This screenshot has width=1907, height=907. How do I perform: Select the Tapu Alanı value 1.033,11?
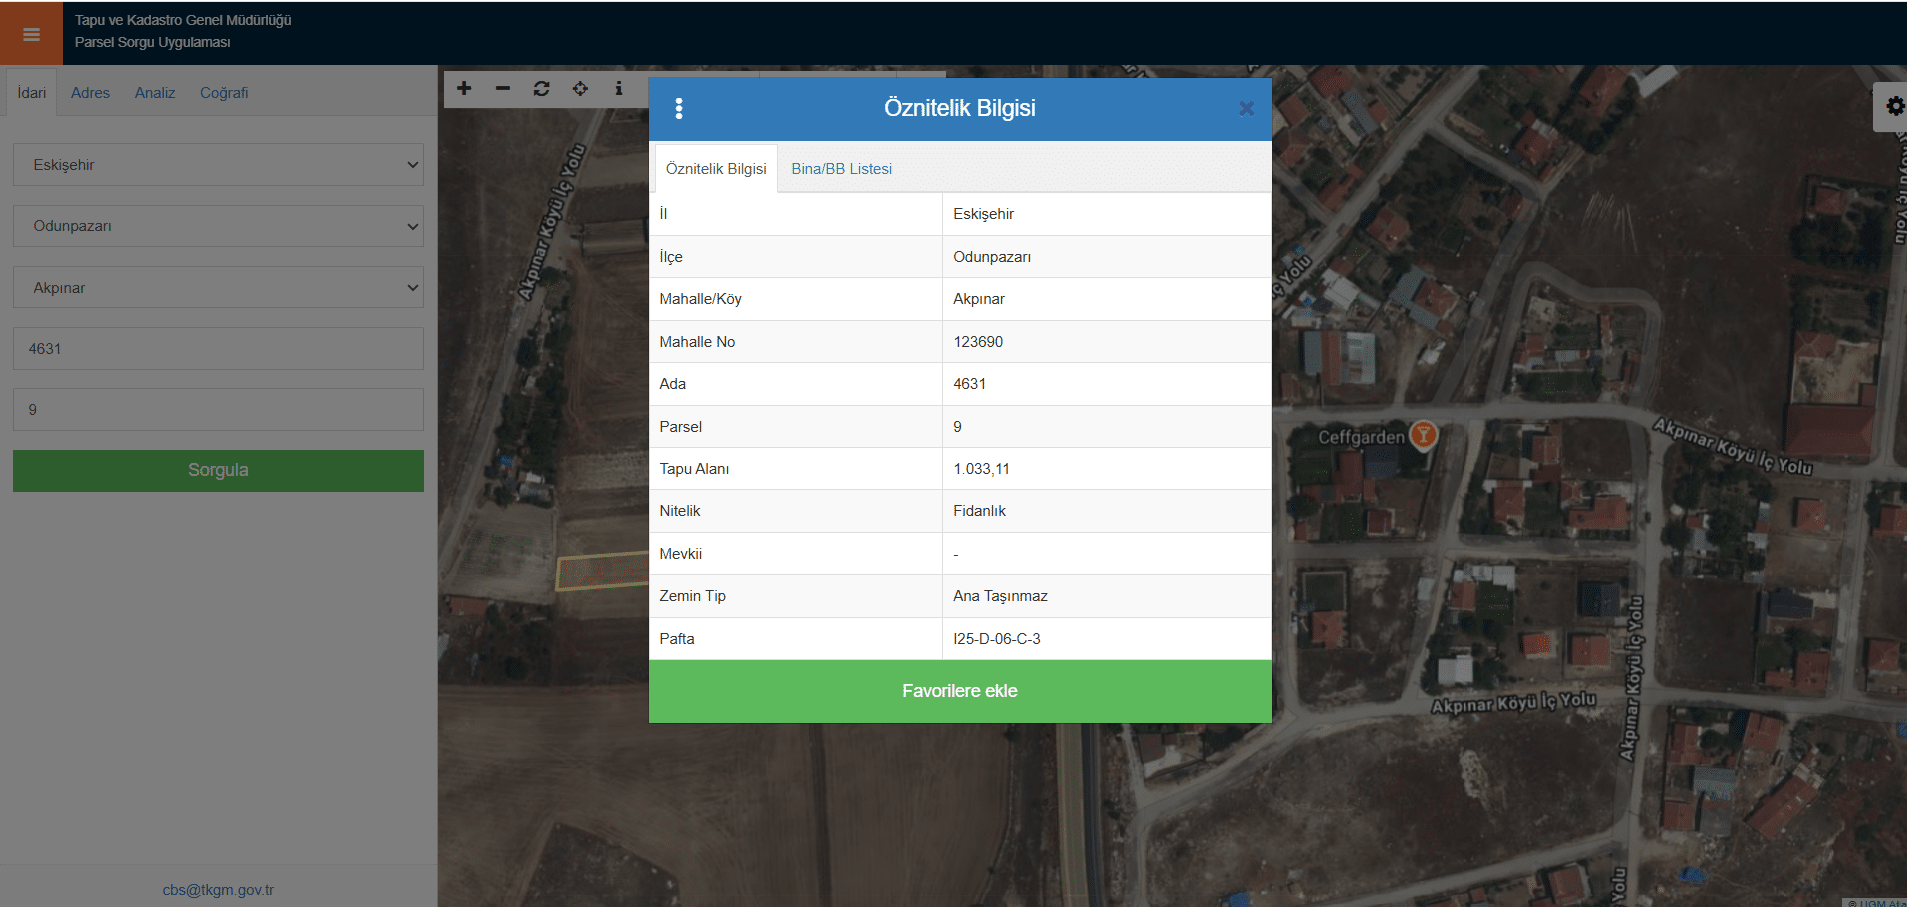point(981,469)
